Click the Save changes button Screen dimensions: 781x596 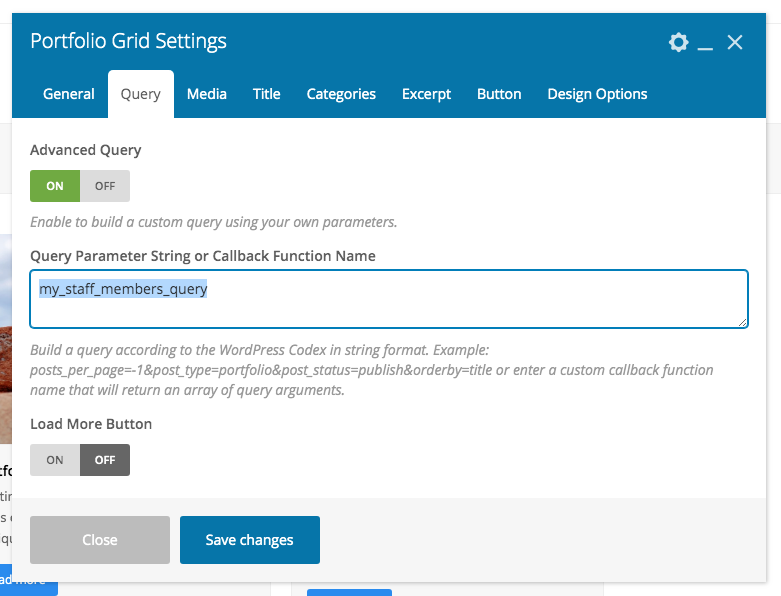[250, 540]
